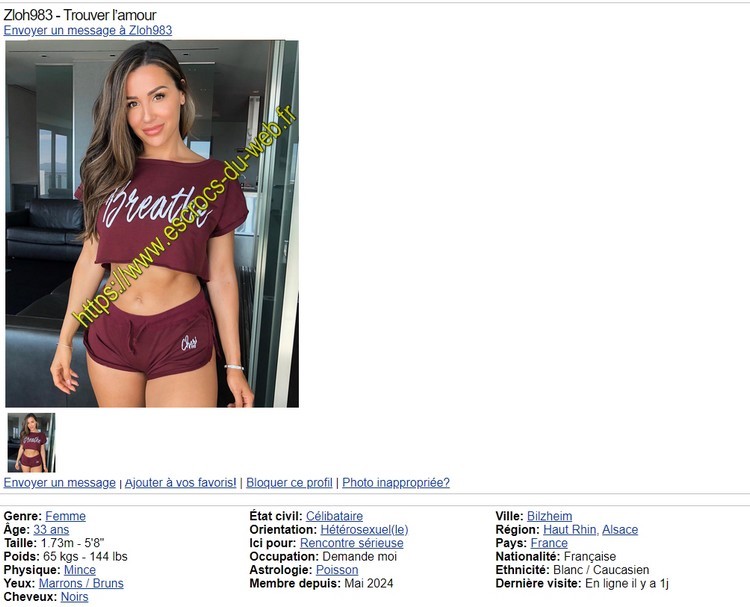
Task: Click 'Bloquer ce profil' link
Action: click(x=289, y=482)
